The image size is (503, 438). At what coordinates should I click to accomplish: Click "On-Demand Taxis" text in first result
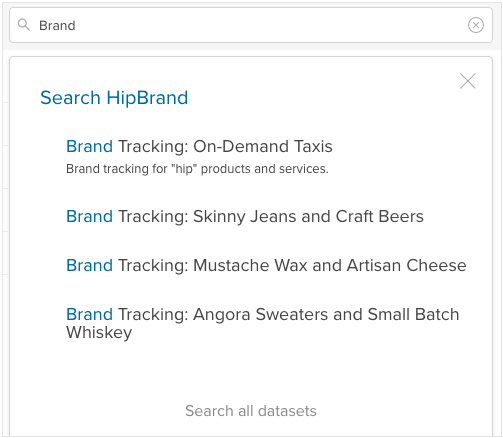(263, 146)
